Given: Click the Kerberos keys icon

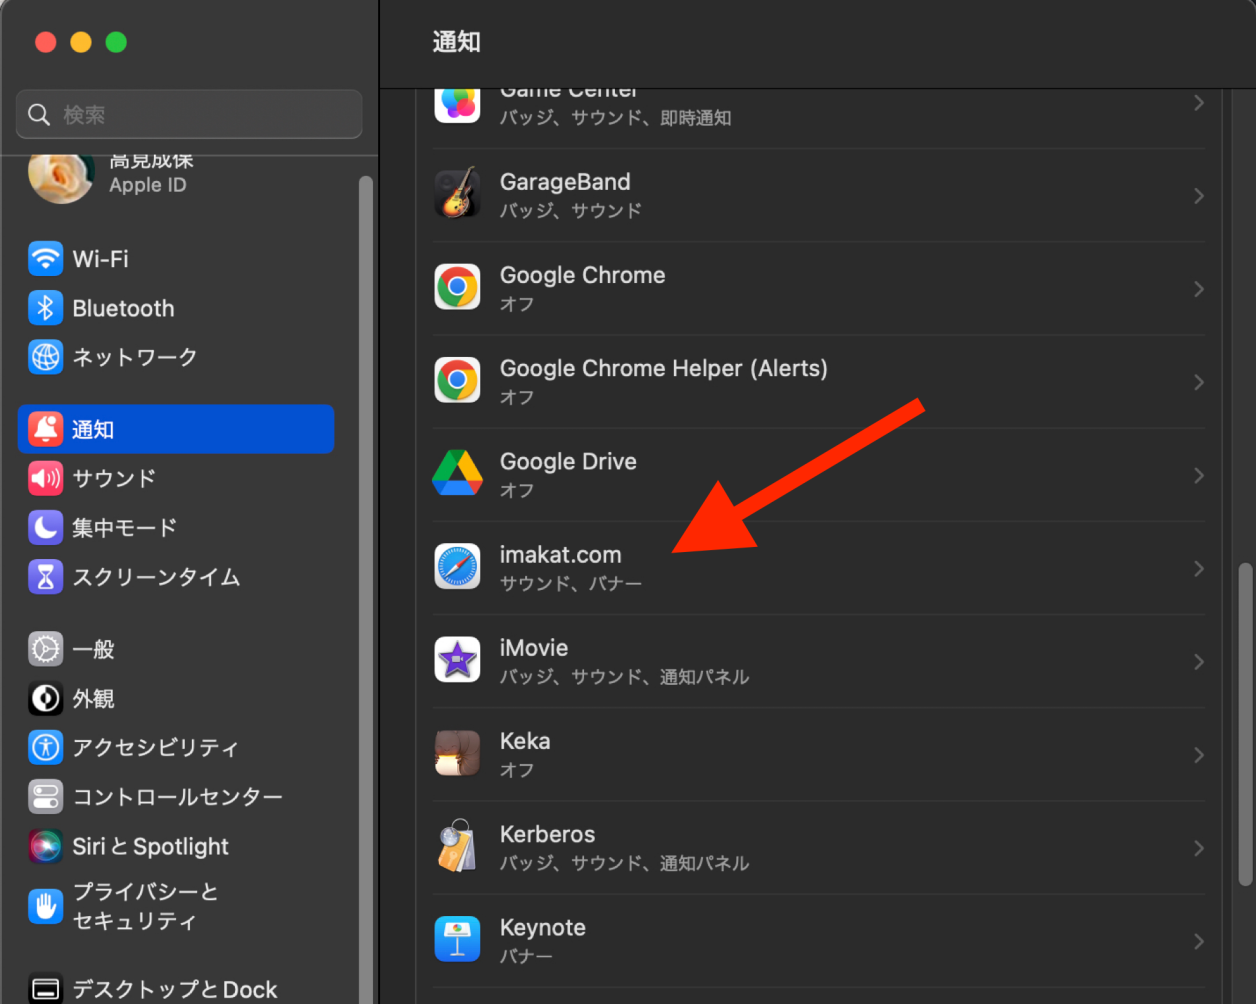Looking at the screenshot, I should [x=457, y=847].
